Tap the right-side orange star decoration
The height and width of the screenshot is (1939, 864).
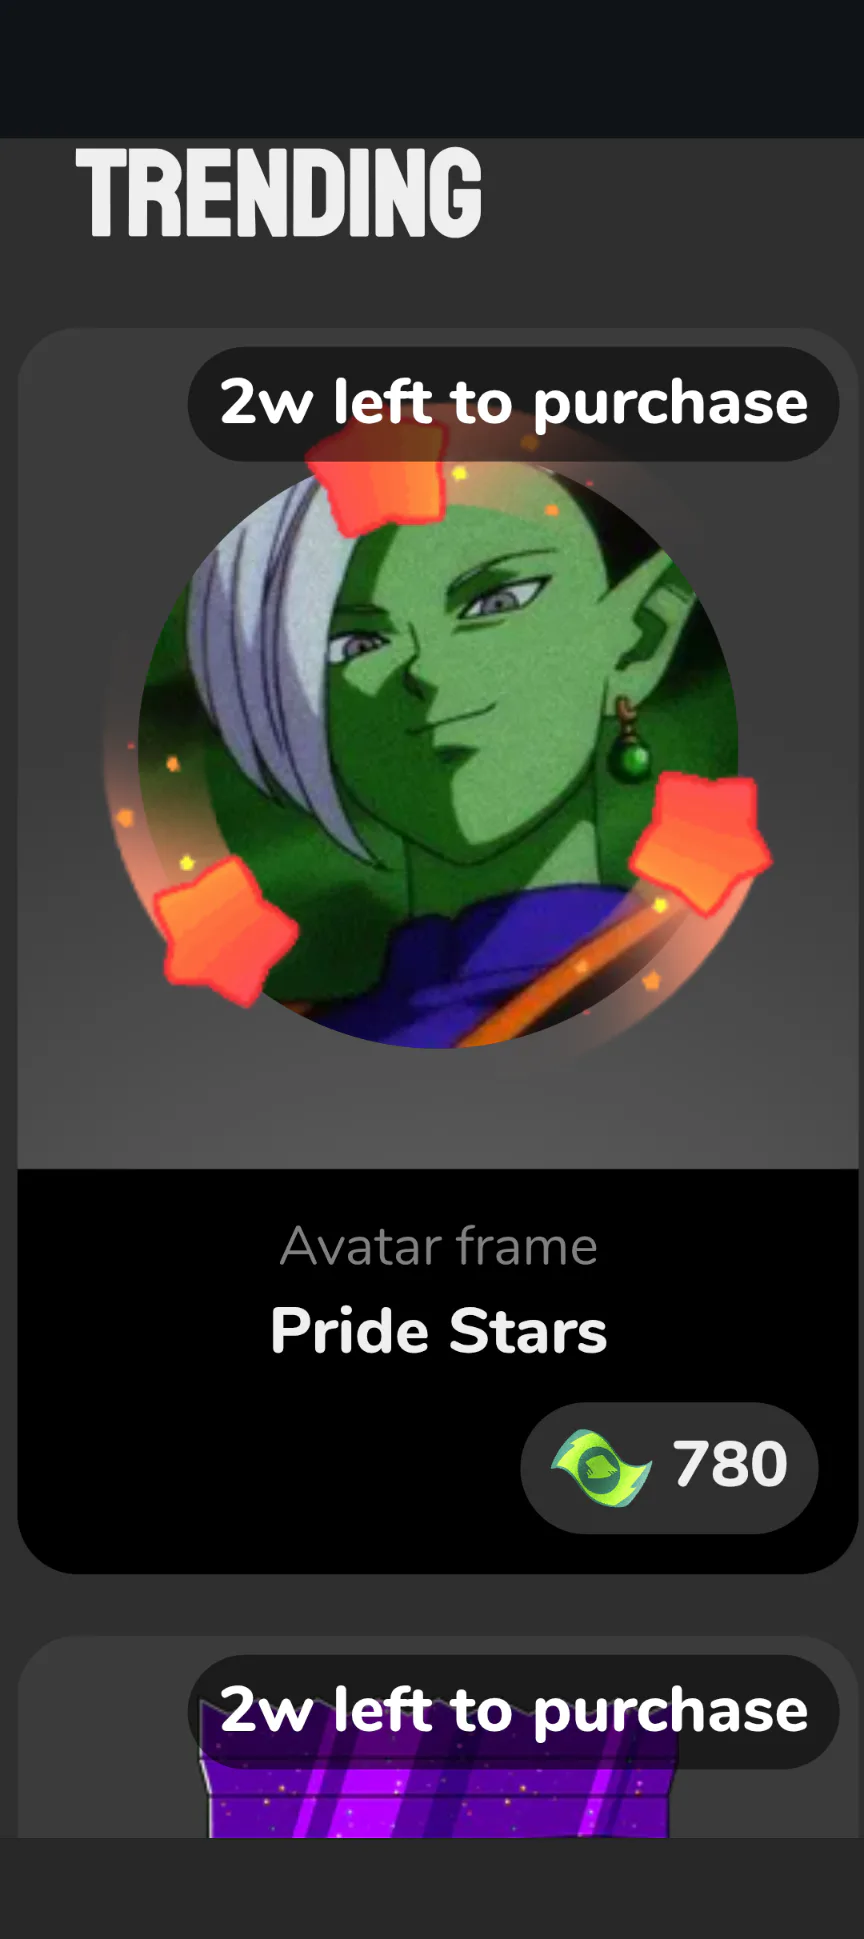coord(701,842)
